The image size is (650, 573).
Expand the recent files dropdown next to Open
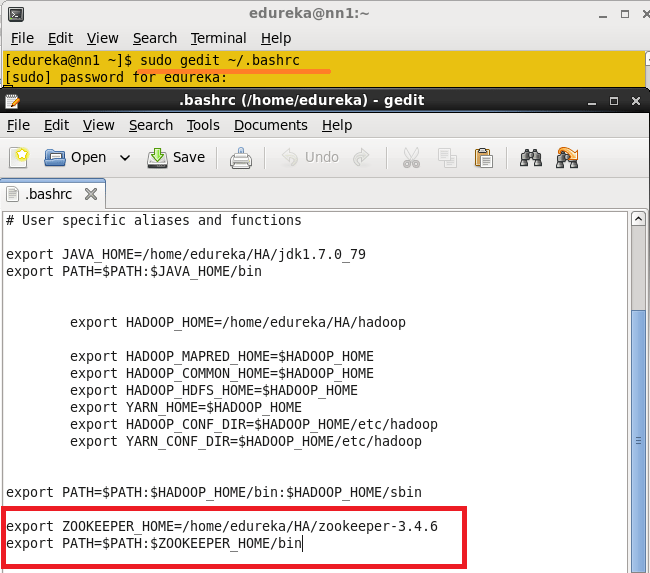click(x=124, y=158)
